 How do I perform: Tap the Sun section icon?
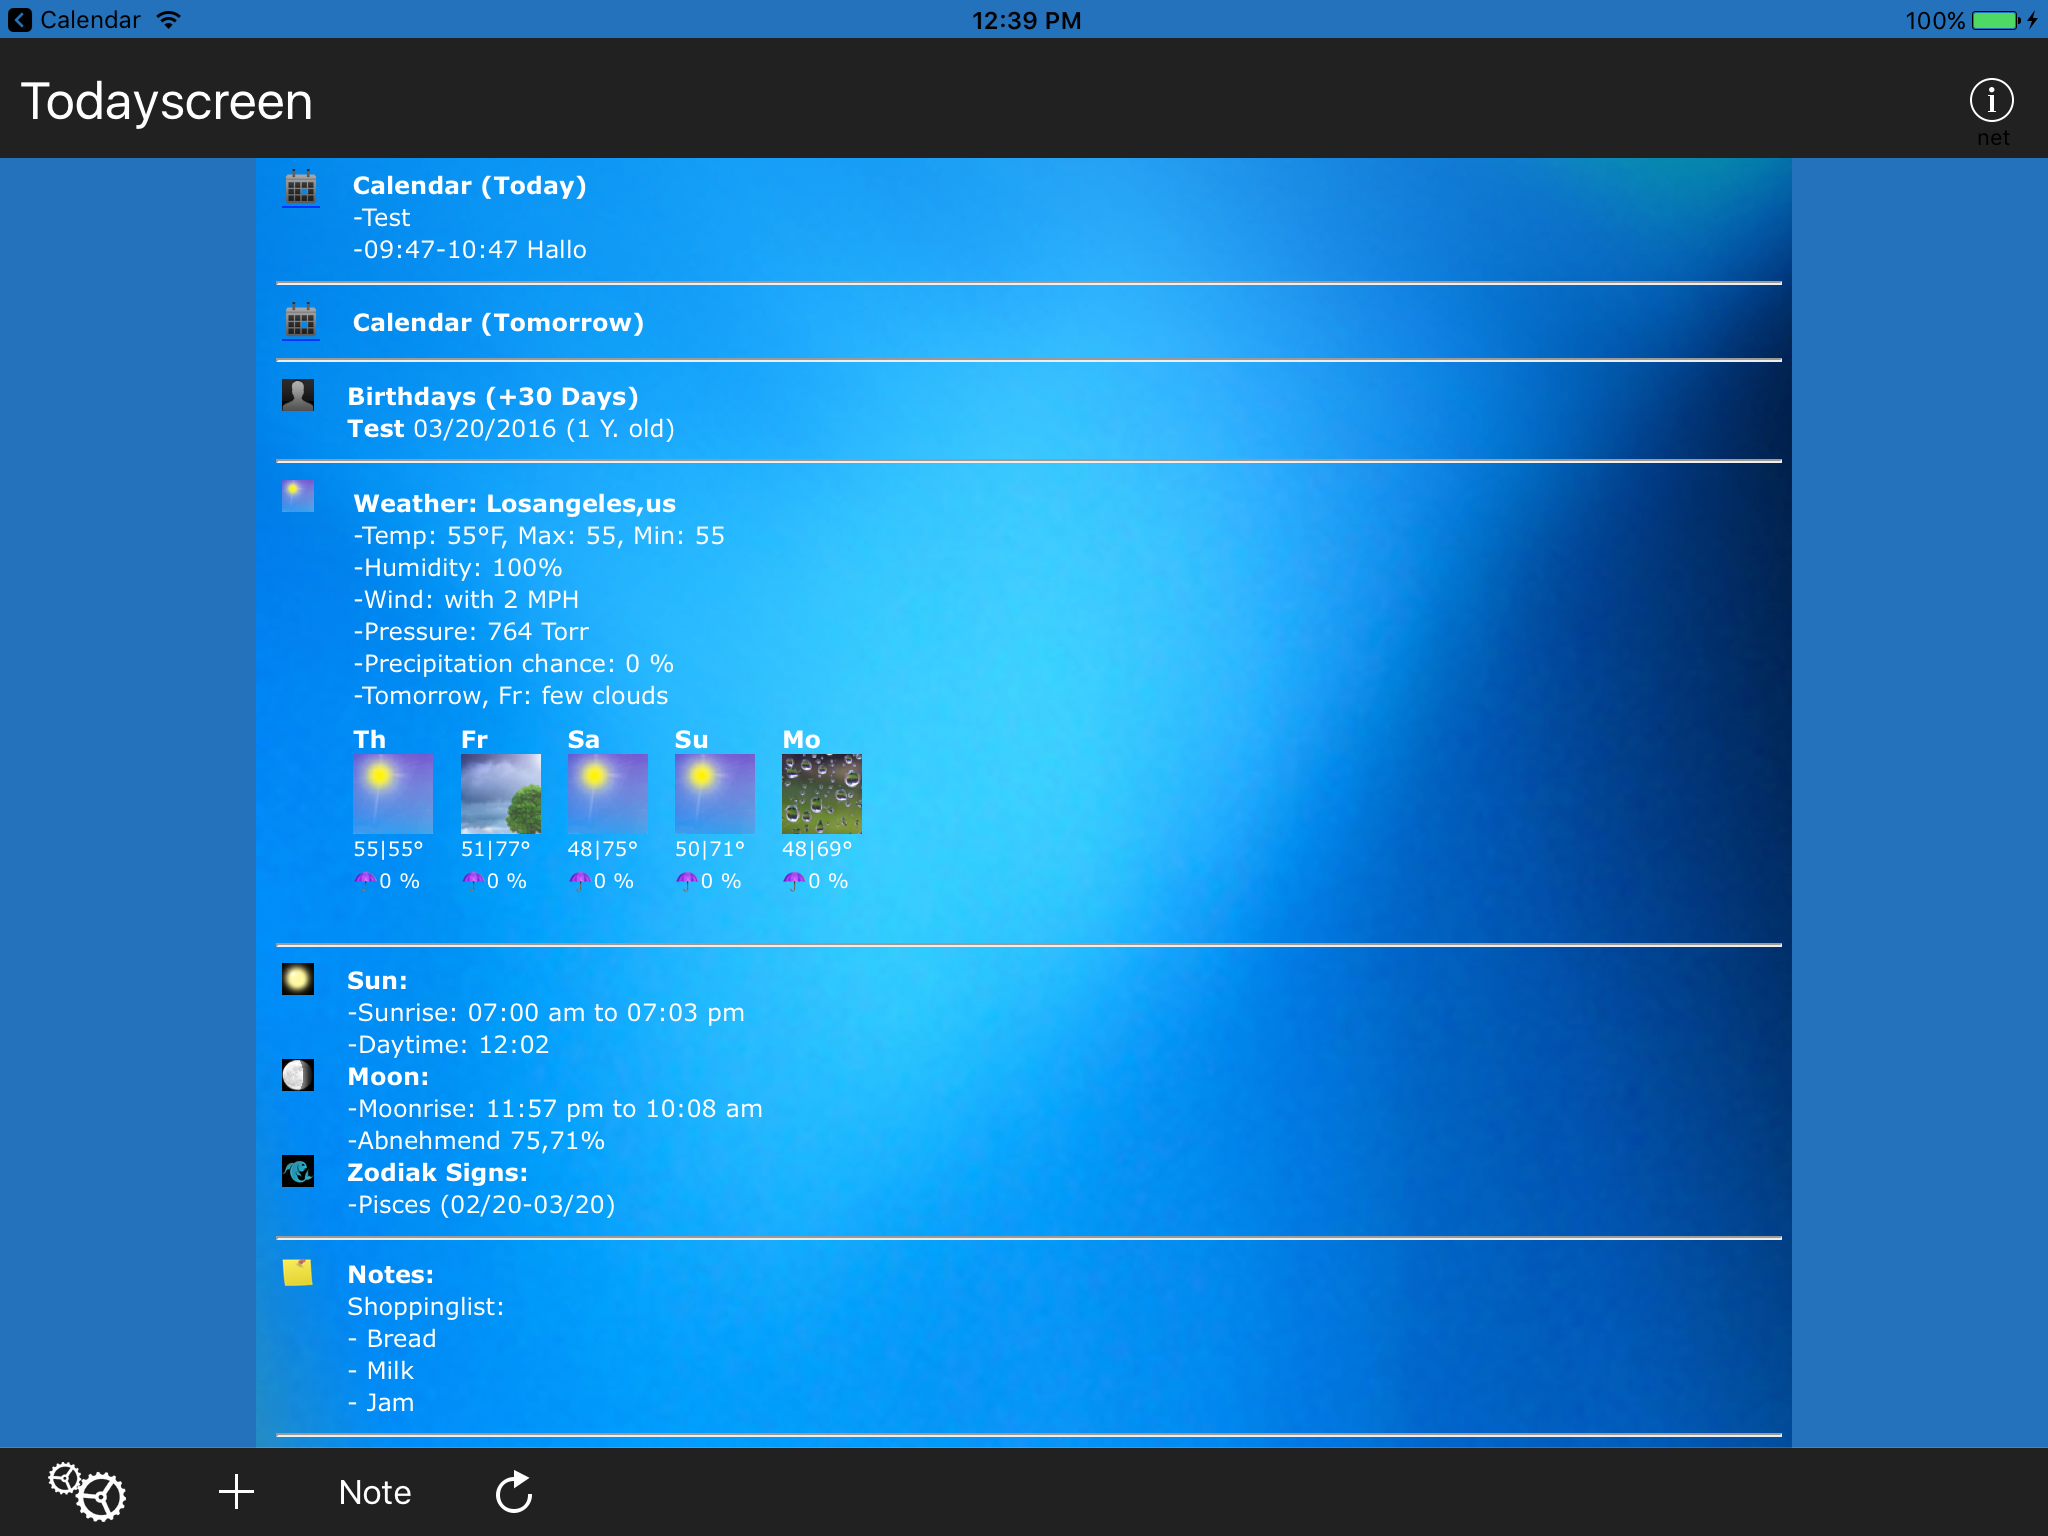pos(298,979)
